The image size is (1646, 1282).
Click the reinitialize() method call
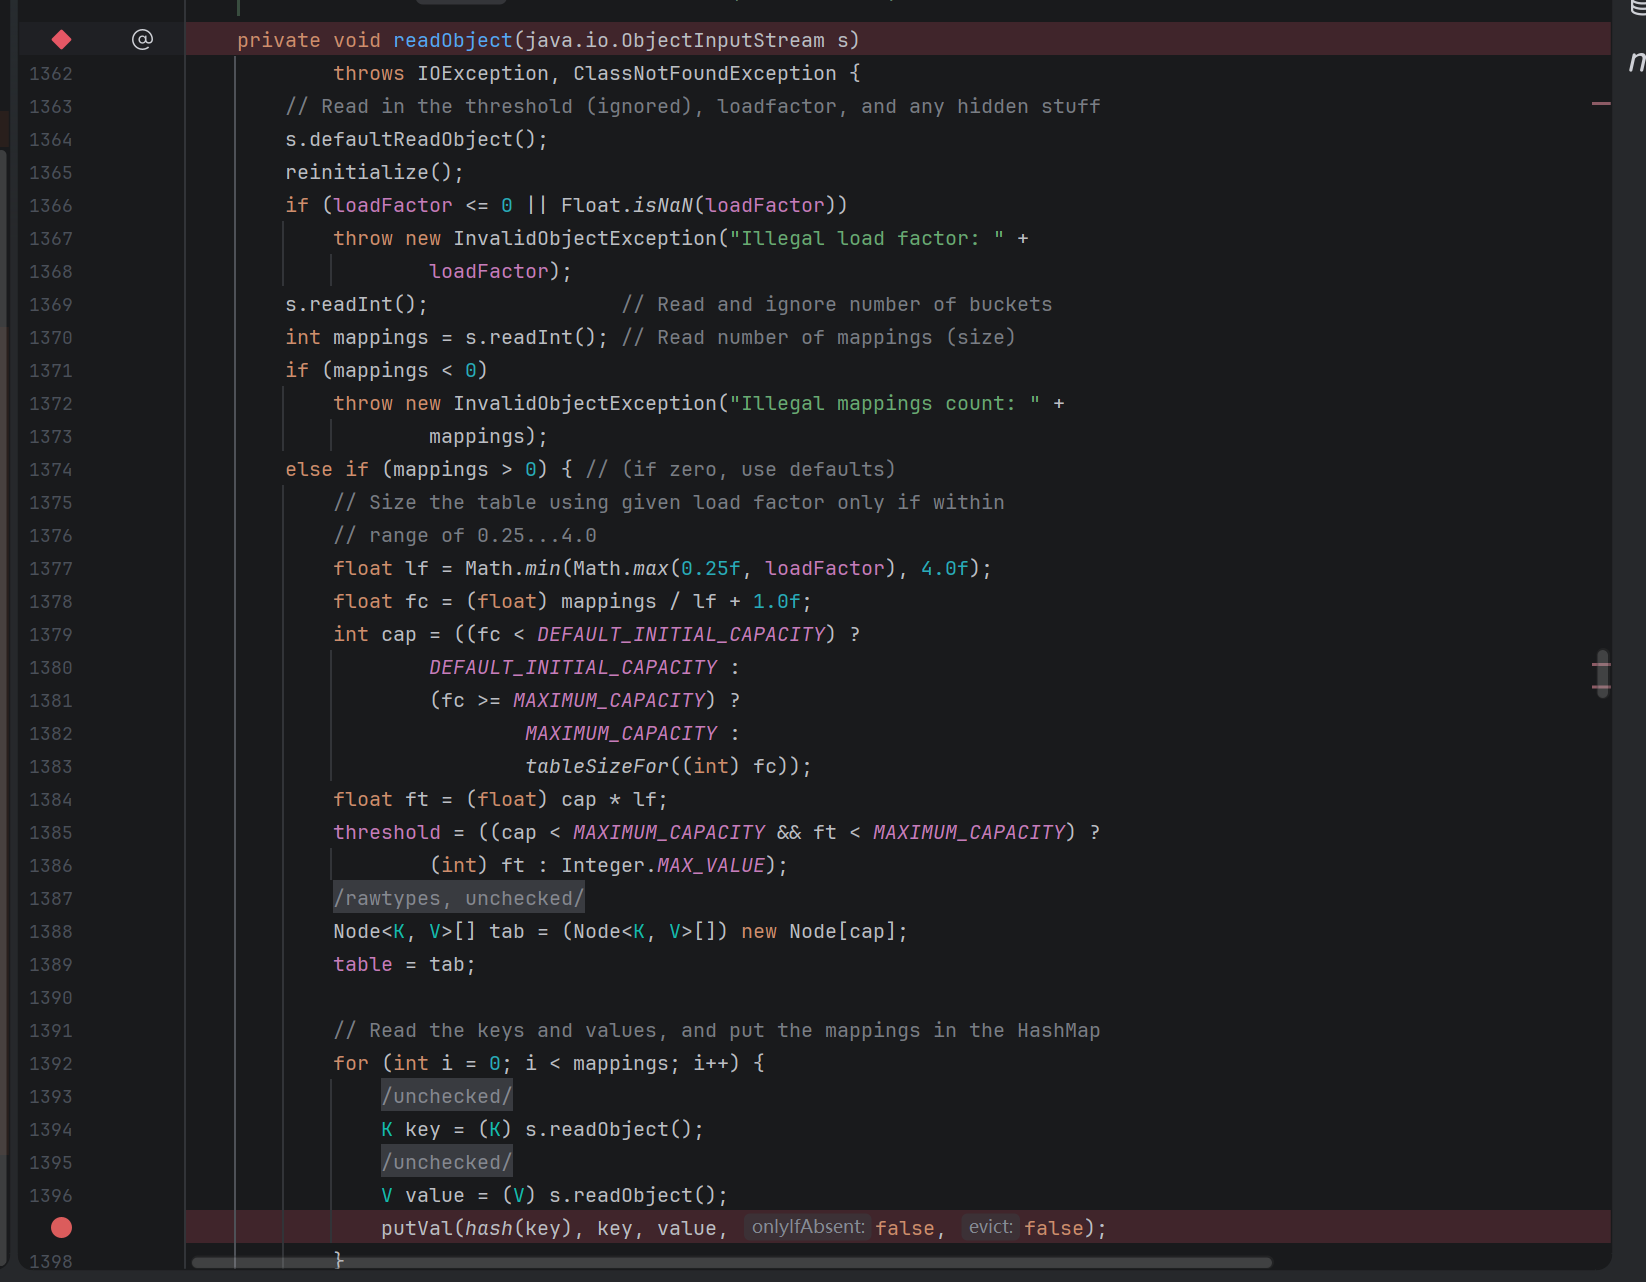tap(357, 172)
